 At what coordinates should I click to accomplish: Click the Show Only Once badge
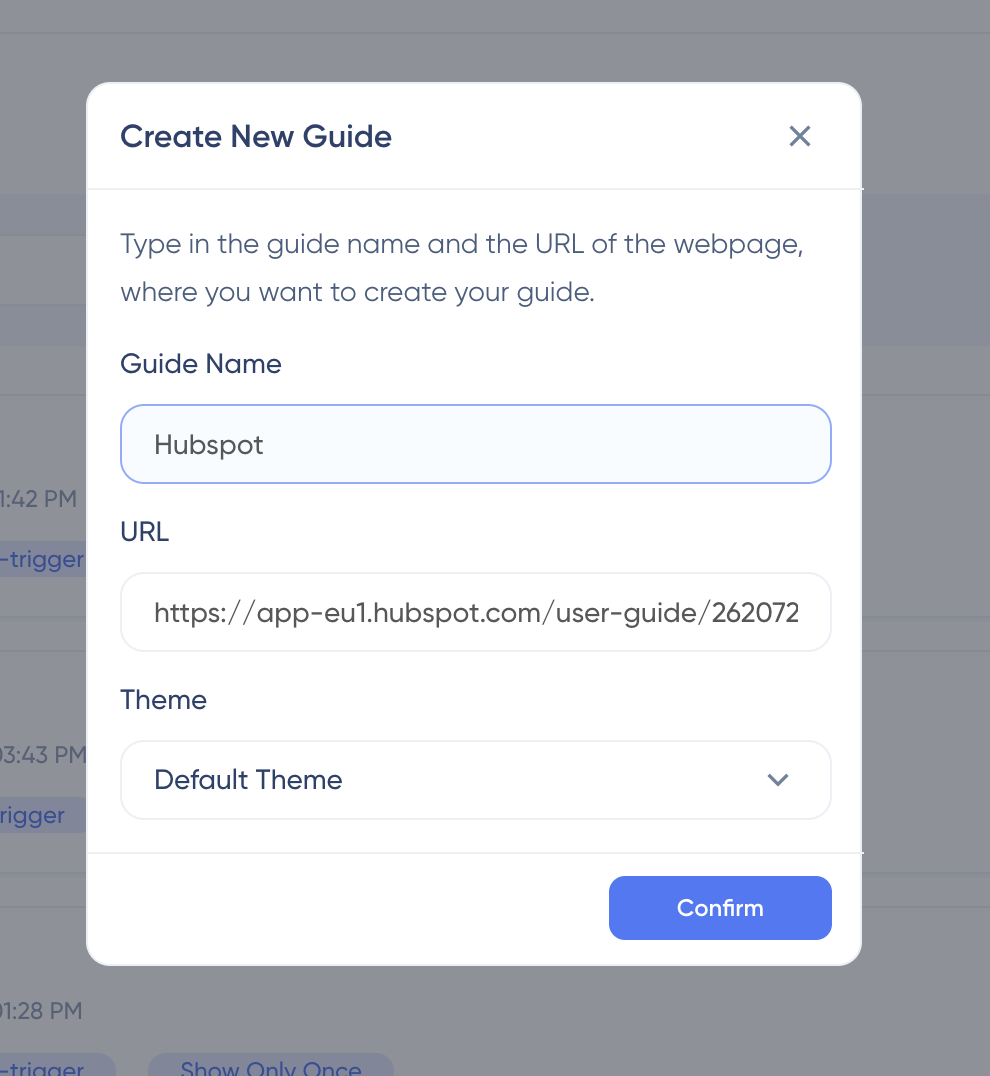coord(270,1068)
